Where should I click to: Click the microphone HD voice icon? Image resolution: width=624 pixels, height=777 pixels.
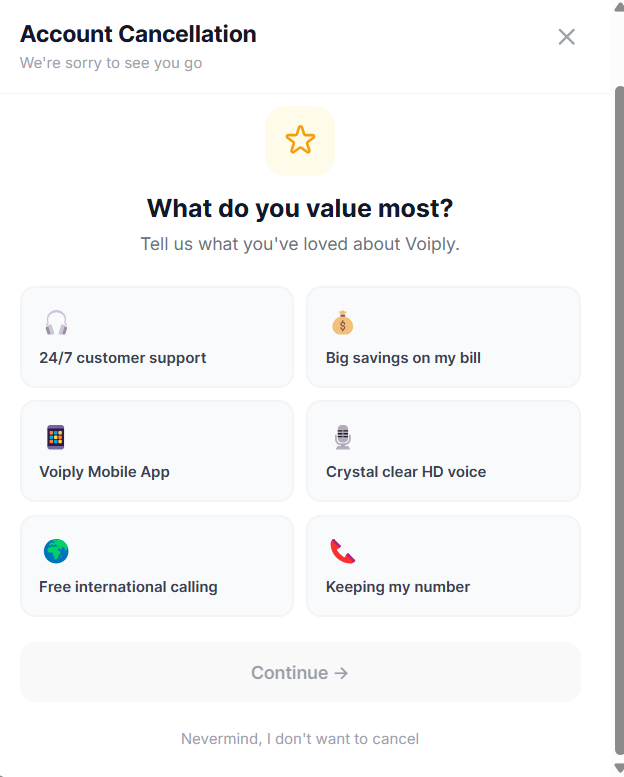[x=343, y=437]
